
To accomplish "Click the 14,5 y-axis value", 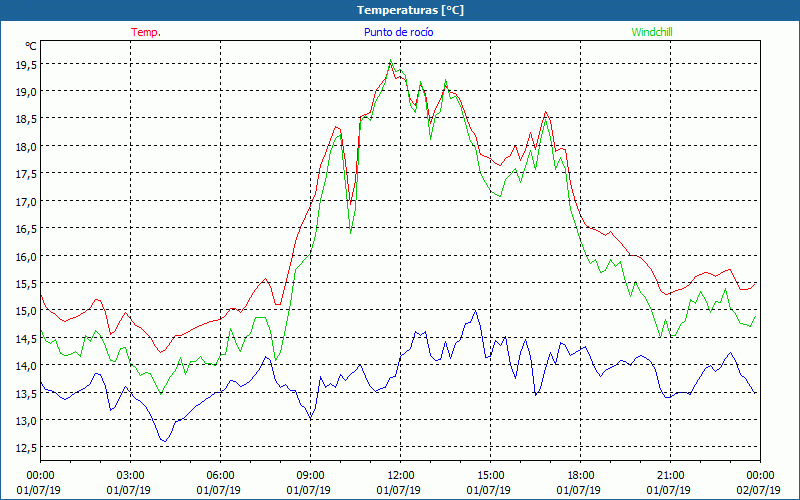I will 27,339.
